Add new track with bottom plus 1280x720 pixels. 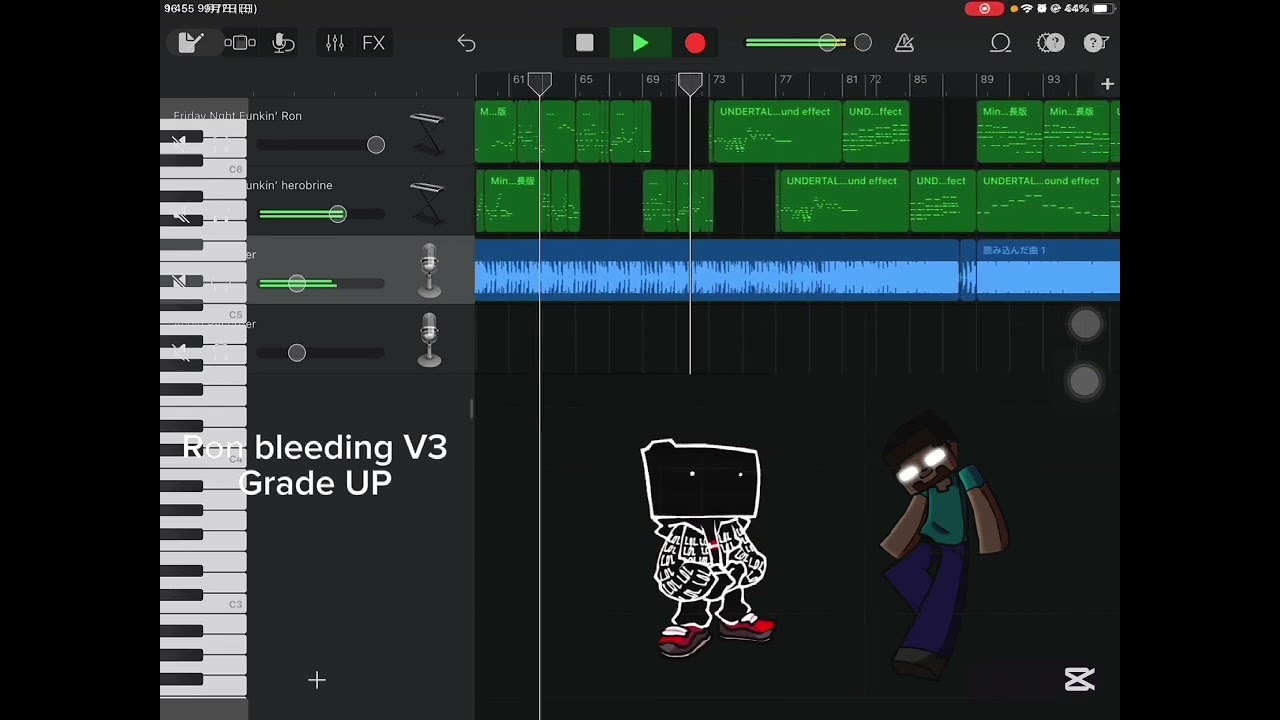click(317, 680)
